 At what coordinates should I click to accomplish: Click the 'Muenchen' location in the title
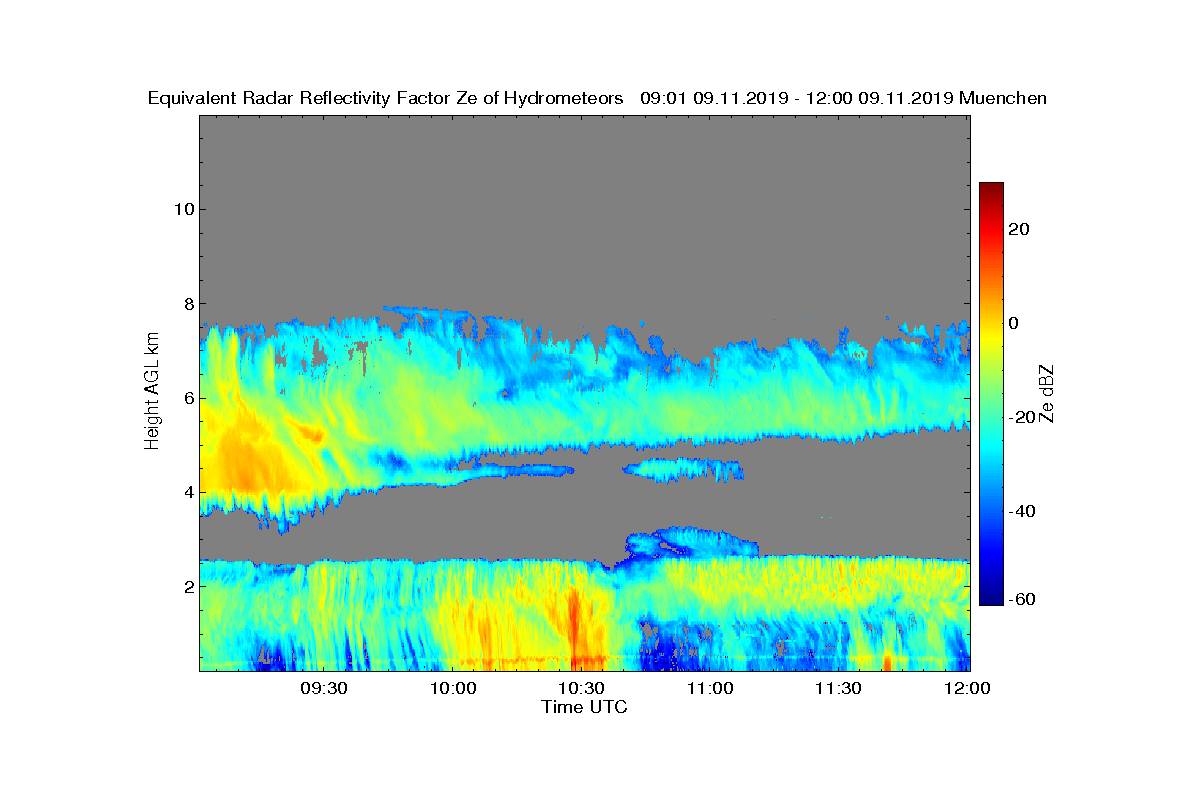coord(1003,98)
